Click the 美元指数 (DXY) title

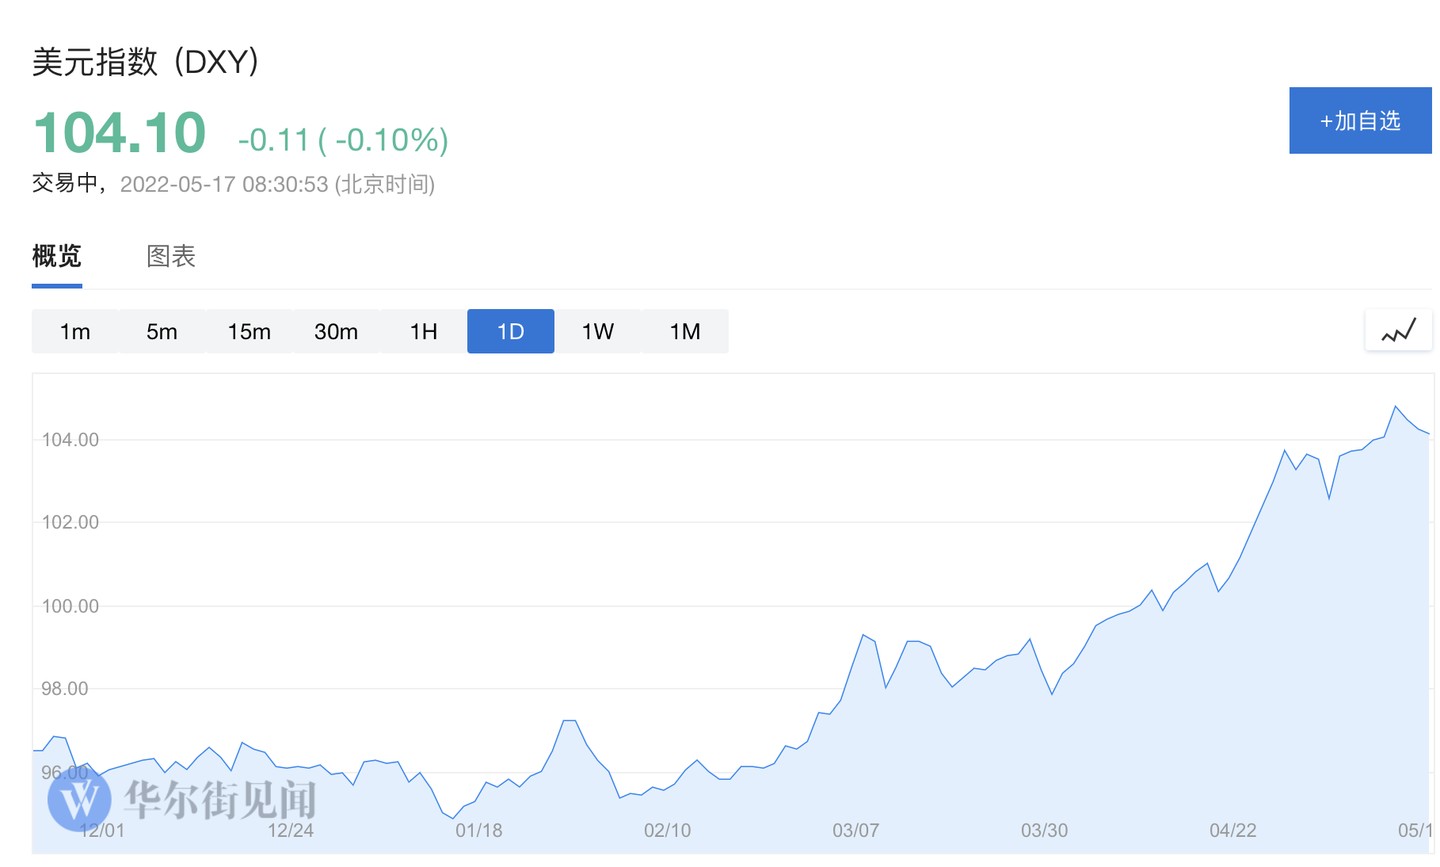coord(146,62)
